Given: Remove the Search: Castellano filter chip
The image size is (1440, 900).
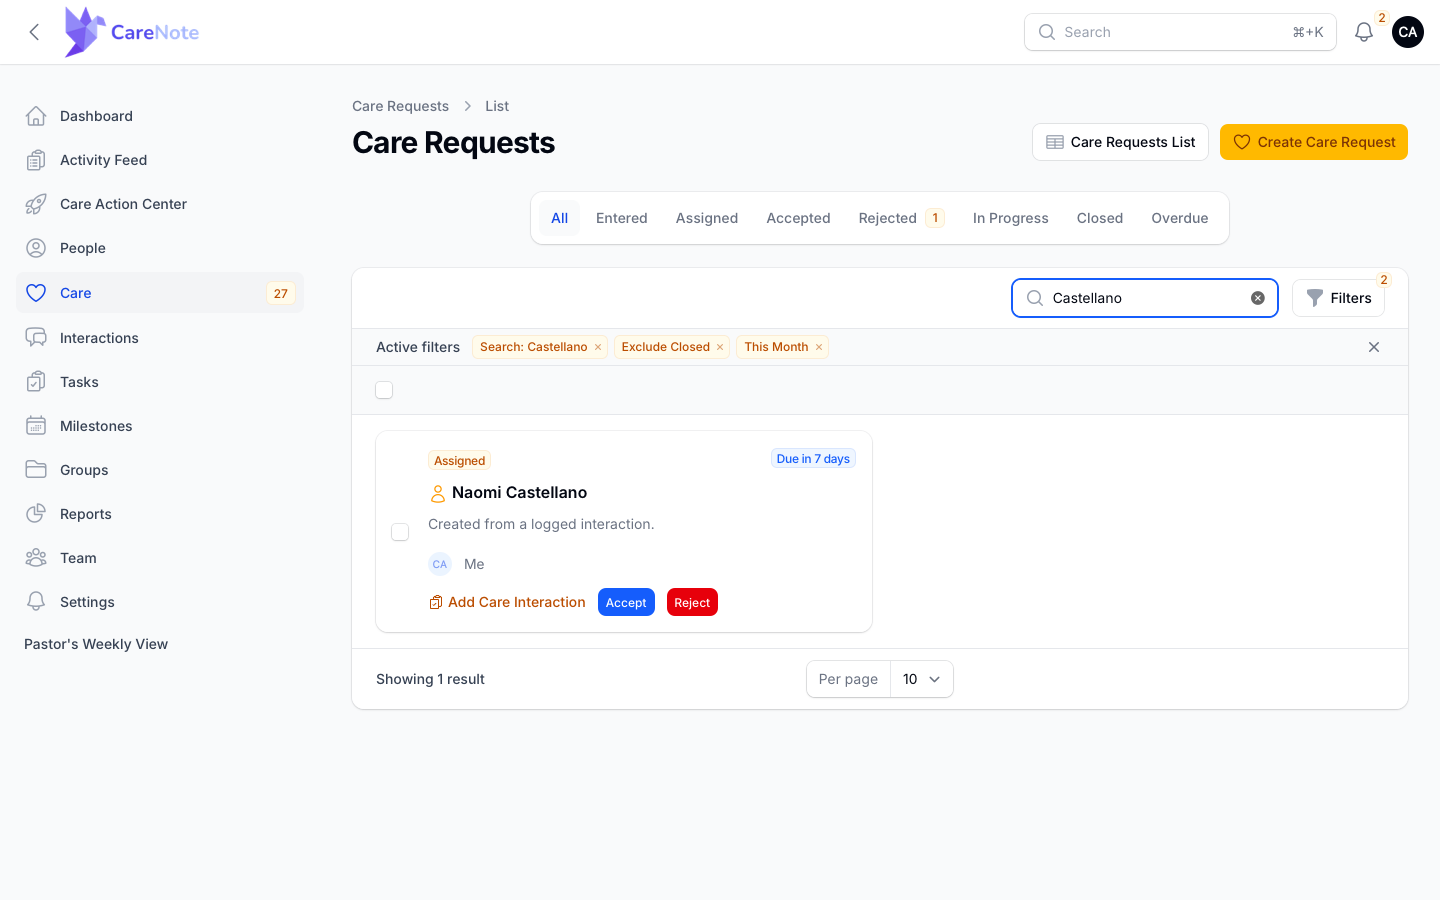Looking at the screenshot, I should [x=598, y=348].
